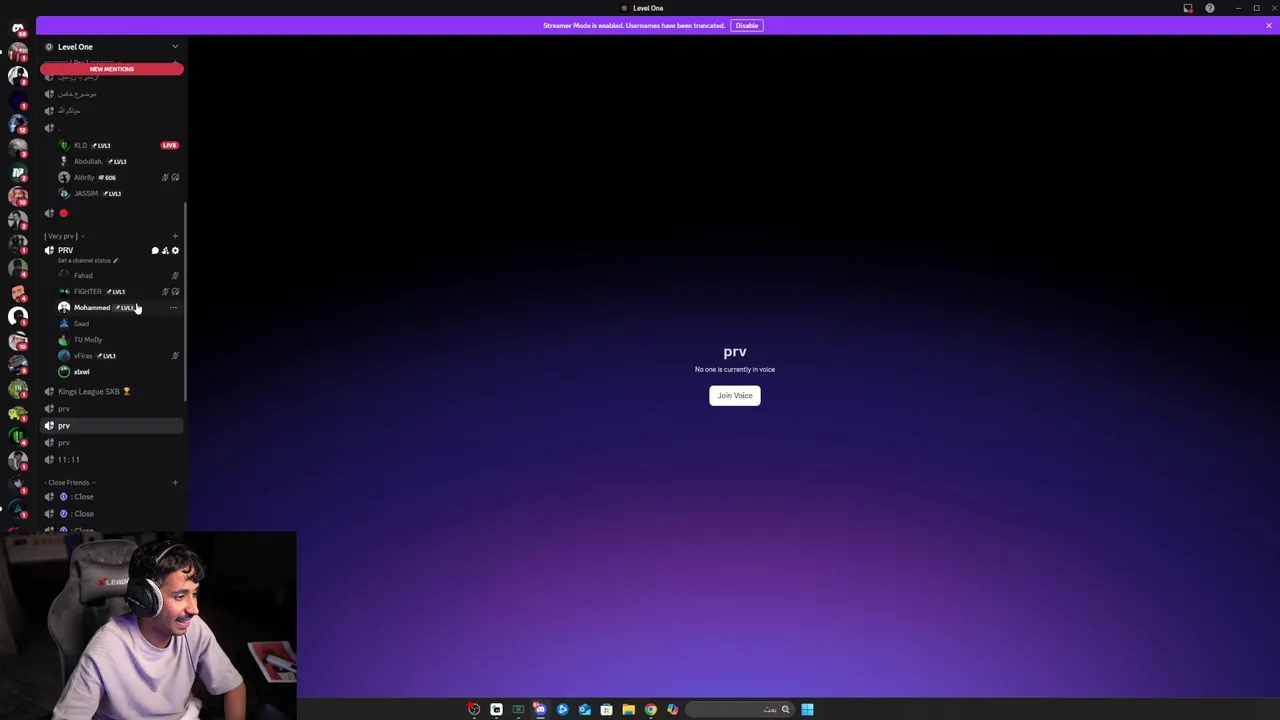Add a channel to the Very prv category
This screenshot has width=1280, height=720.
point(175,236)
